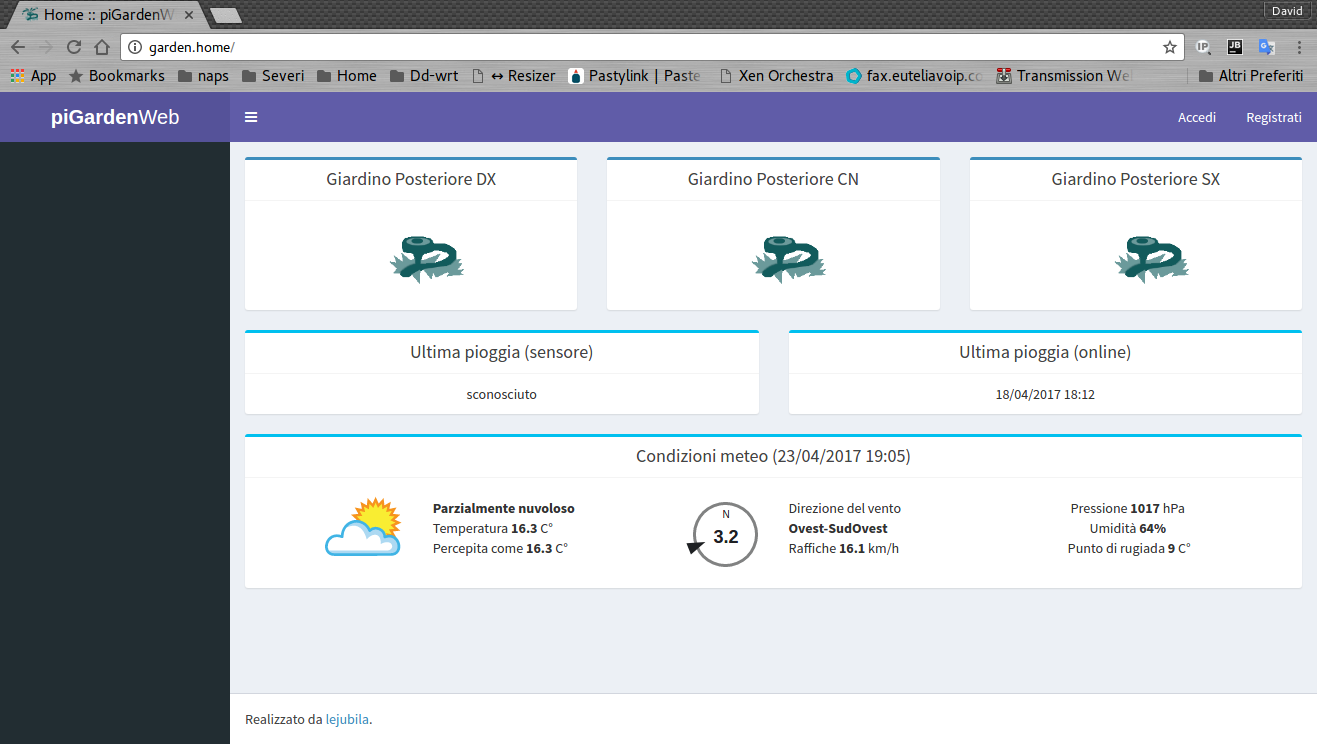Open the naps bookmark folder
Screen dimensions: 1317x744
tap(203, 76)
